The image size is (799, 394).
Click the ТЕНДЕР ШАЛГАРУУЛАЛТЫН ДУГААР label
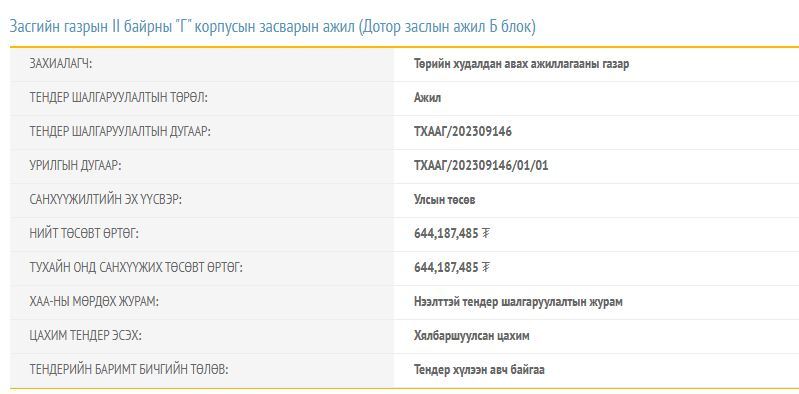point(120,132)
